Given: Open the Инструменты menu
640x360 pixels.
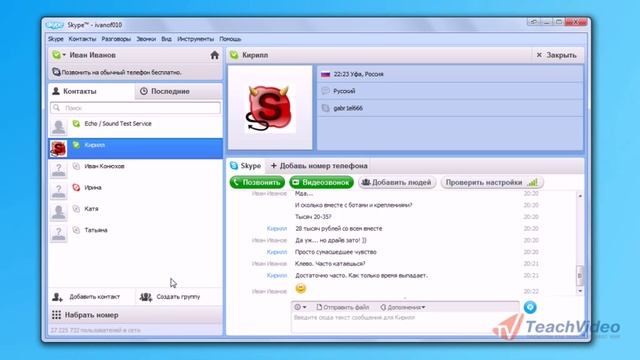Looking at the screenshot, I should [x=196, y=39].
